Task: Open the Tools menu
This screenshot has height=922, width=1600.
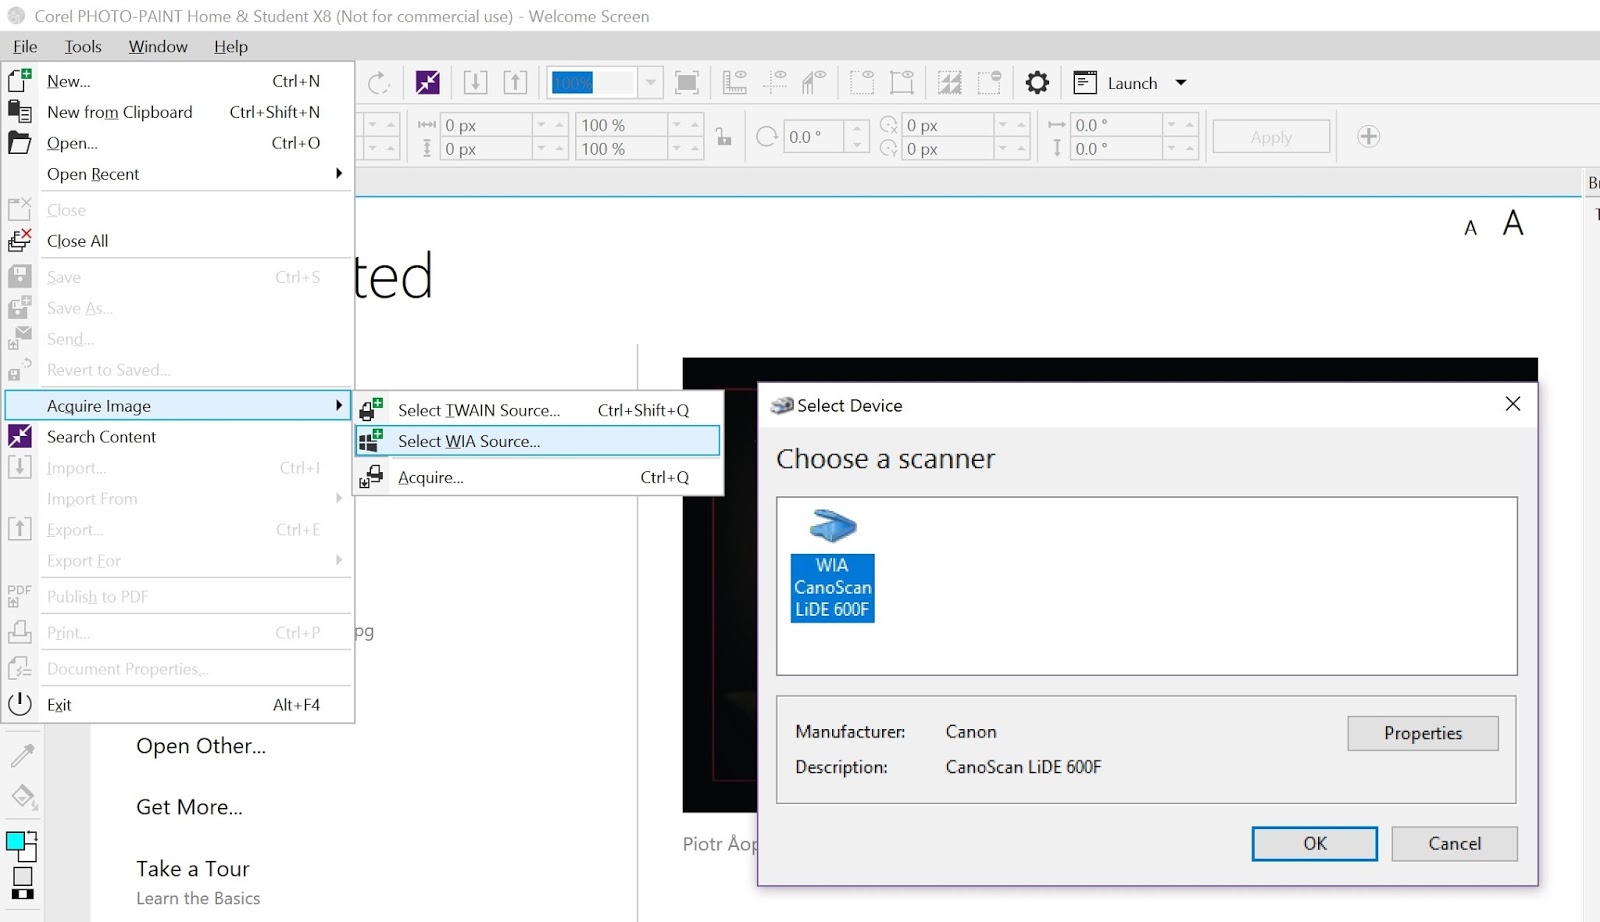Action: (83, 46)
